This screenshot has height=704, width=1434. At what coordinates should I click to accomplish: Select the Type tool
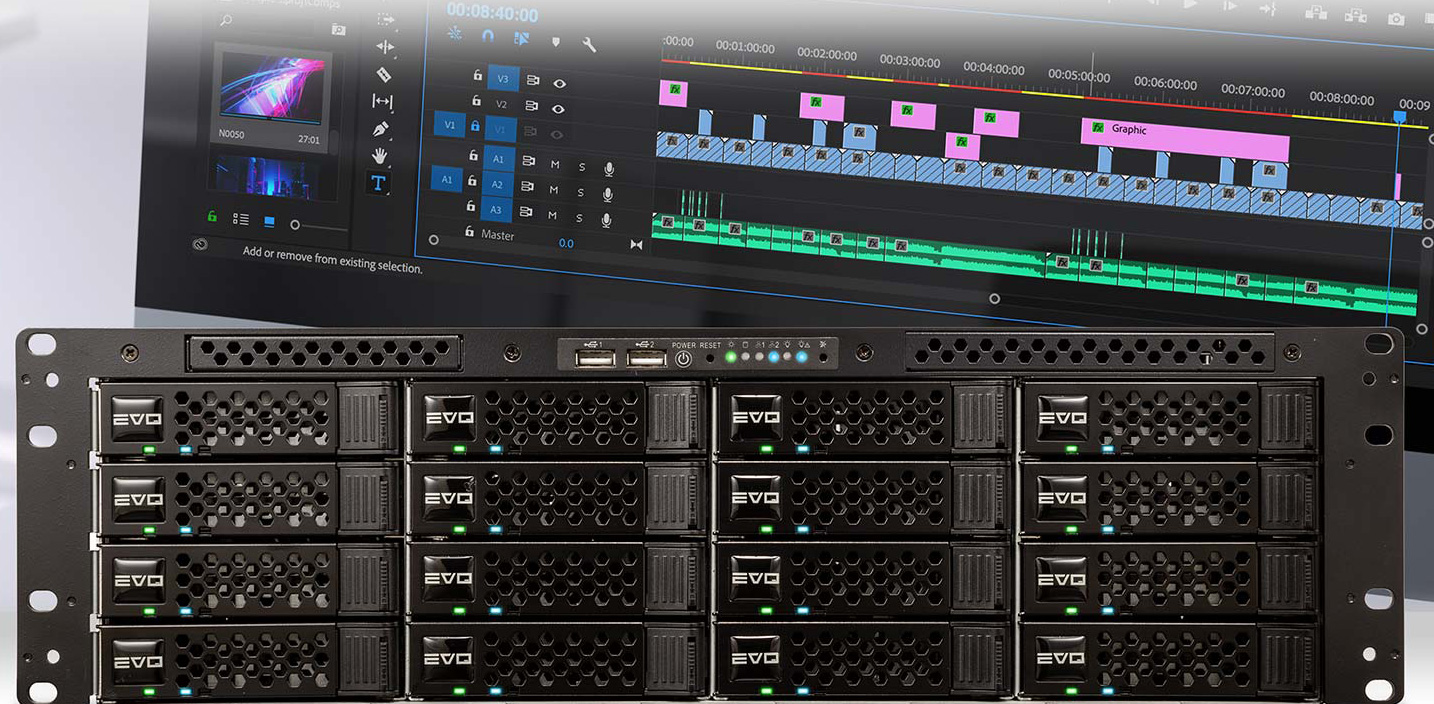[x=378, y=183]
